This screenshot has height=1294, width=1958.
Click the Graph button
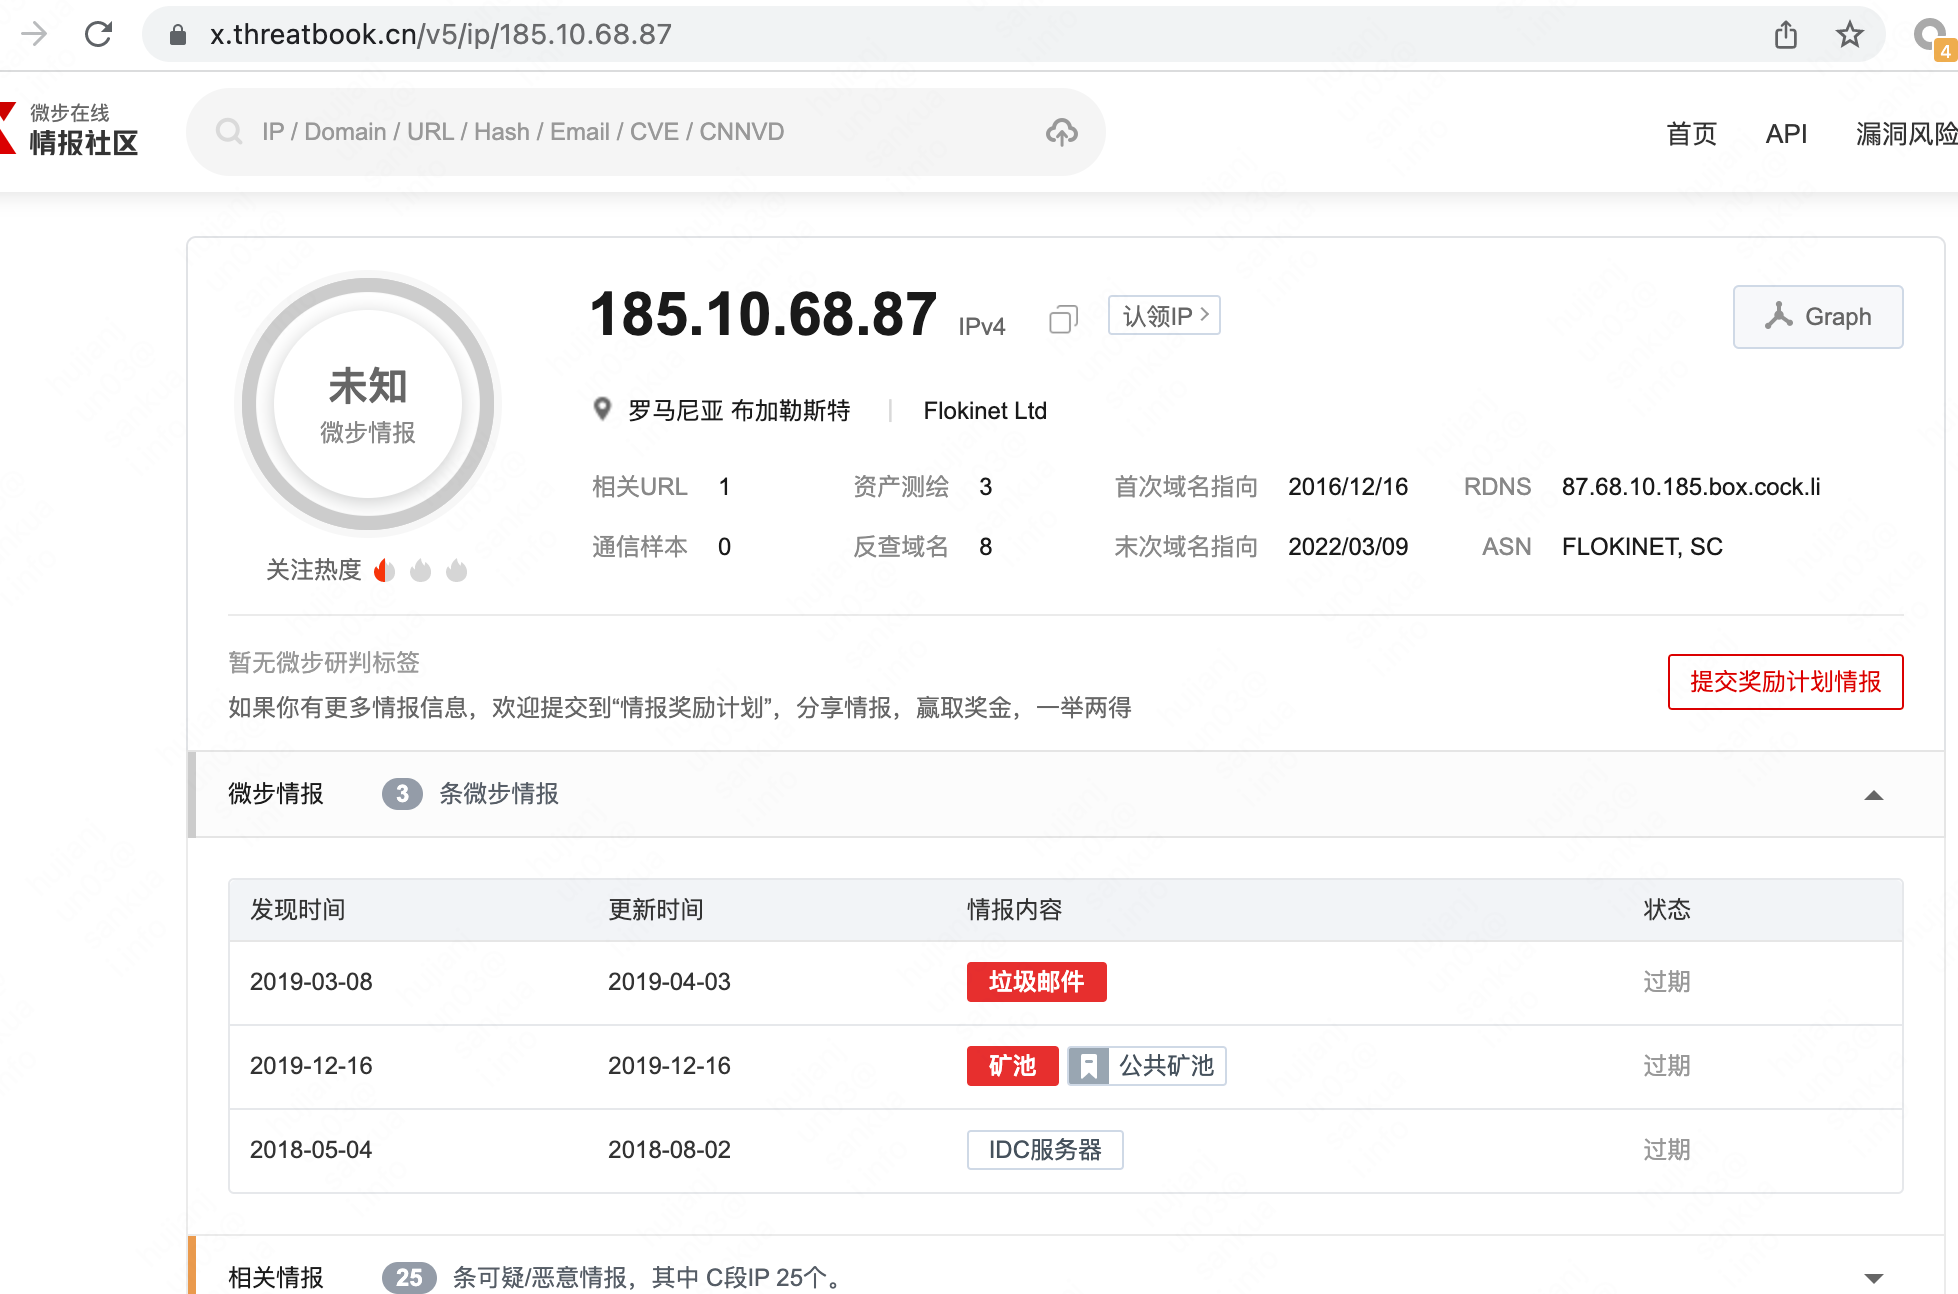coord(1817,317)
